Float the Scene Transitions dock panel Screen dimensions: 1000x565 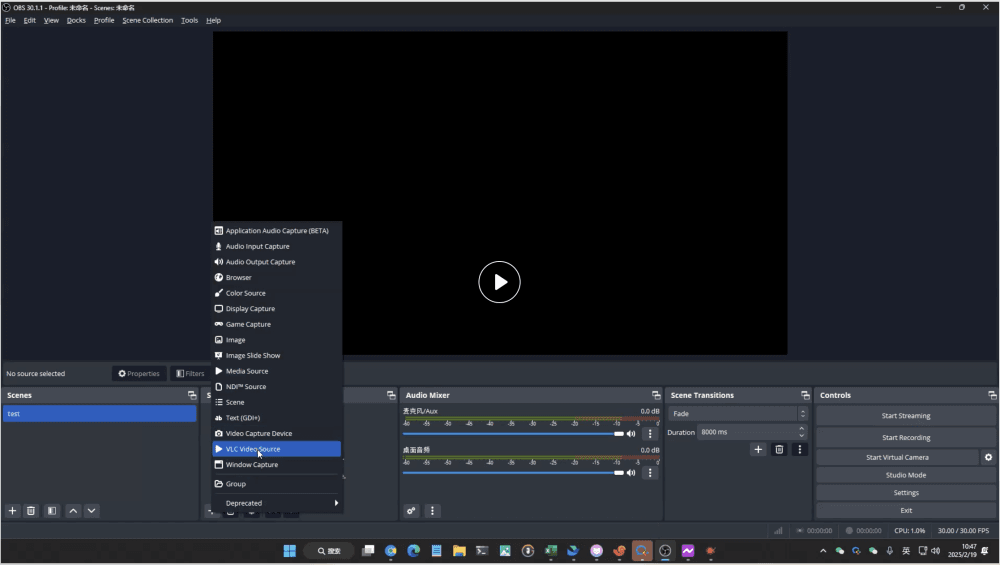805,395
